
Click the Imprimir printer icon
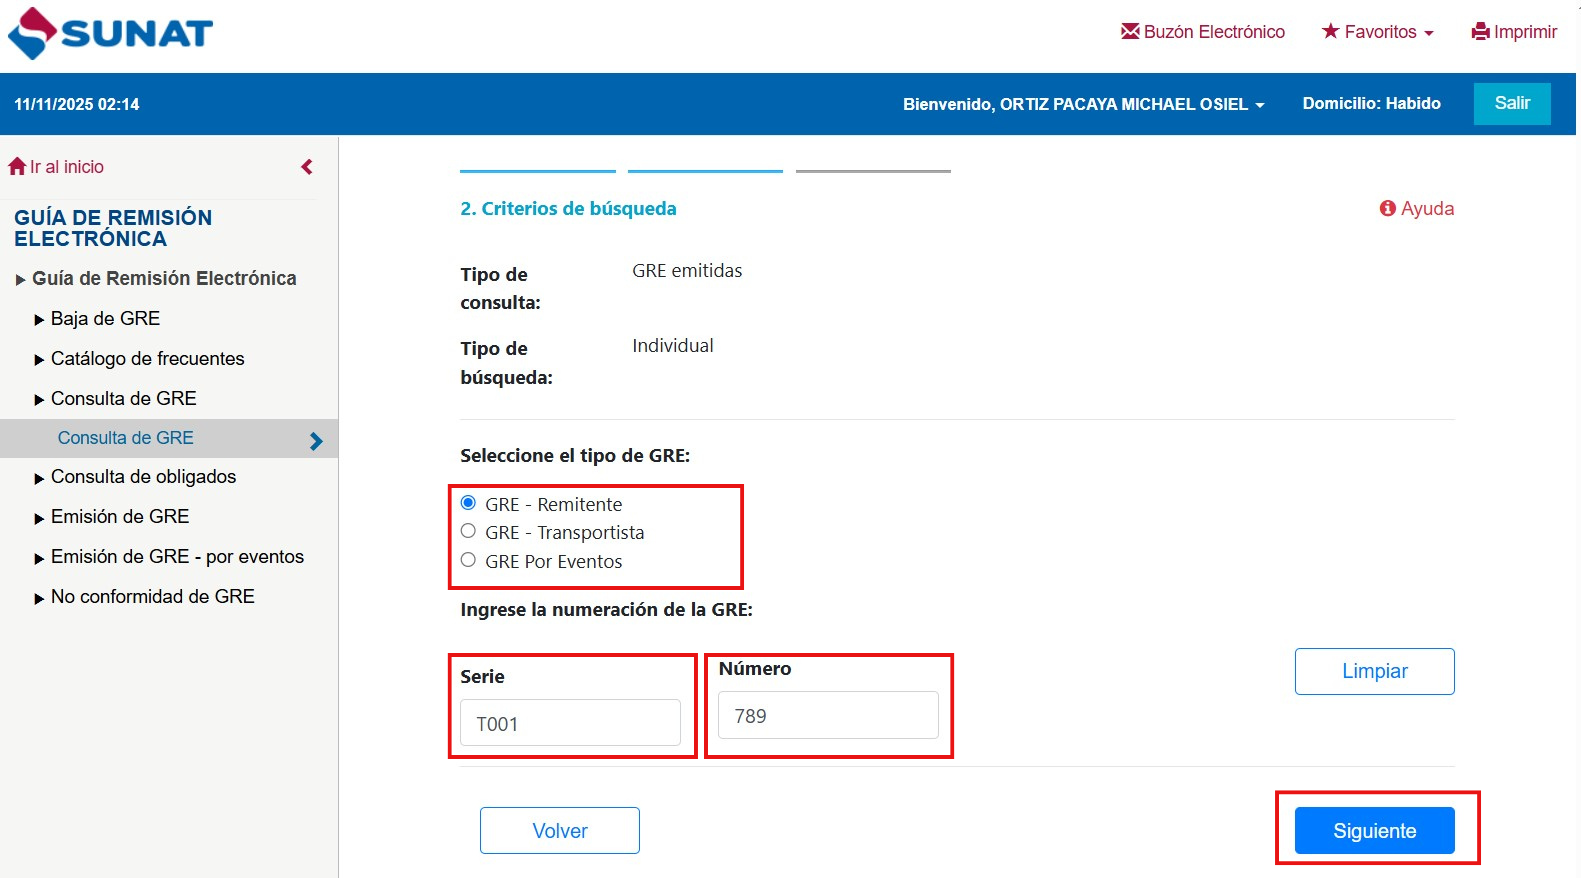click(x=1480, y=32)
